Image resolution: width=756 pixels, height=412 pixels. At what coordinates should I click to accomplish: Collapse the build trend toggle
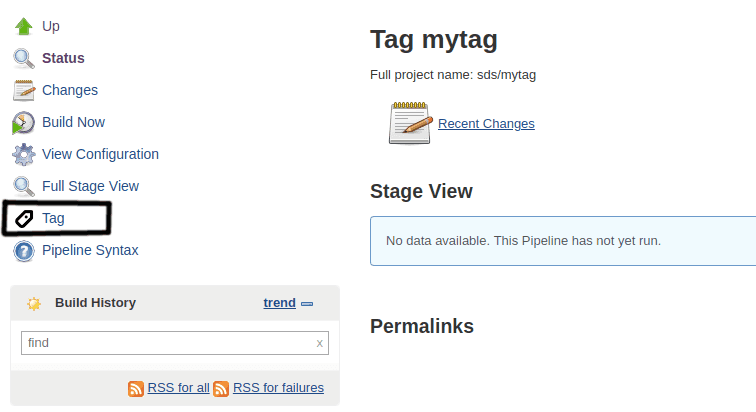(307, 303)
